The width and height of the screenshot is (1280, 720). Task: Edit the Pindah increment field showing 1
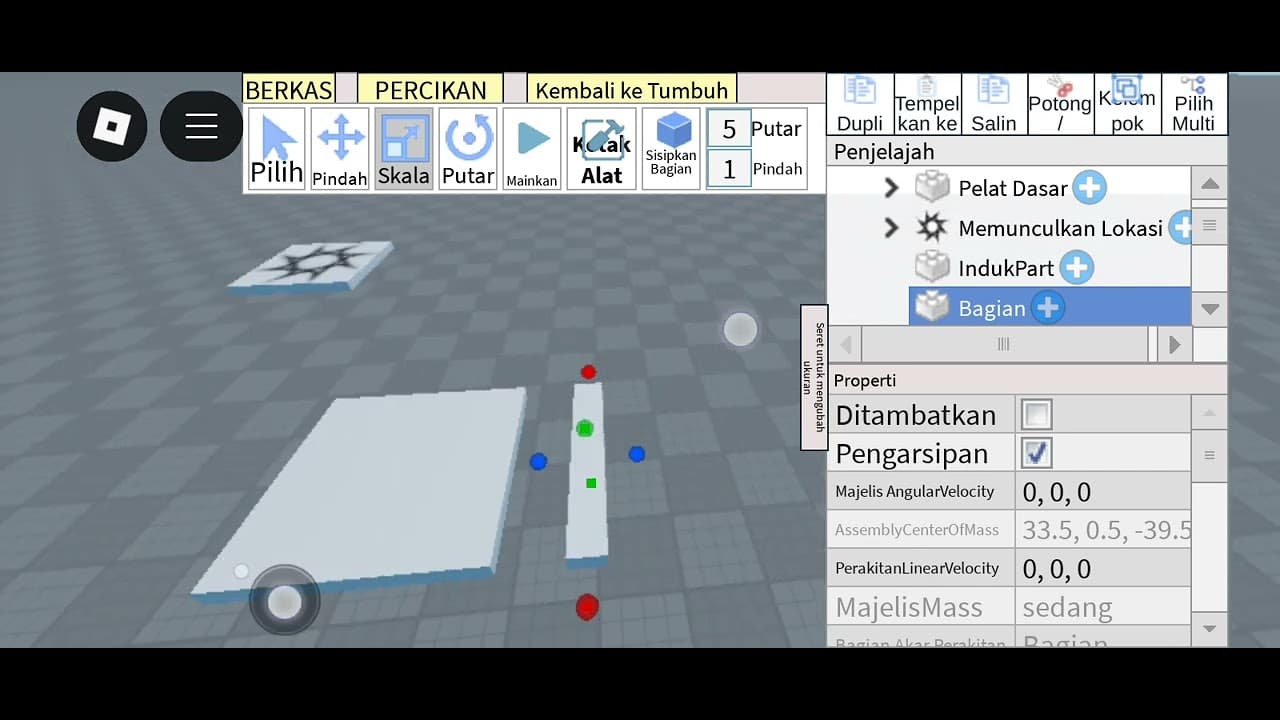click(728, 169)
